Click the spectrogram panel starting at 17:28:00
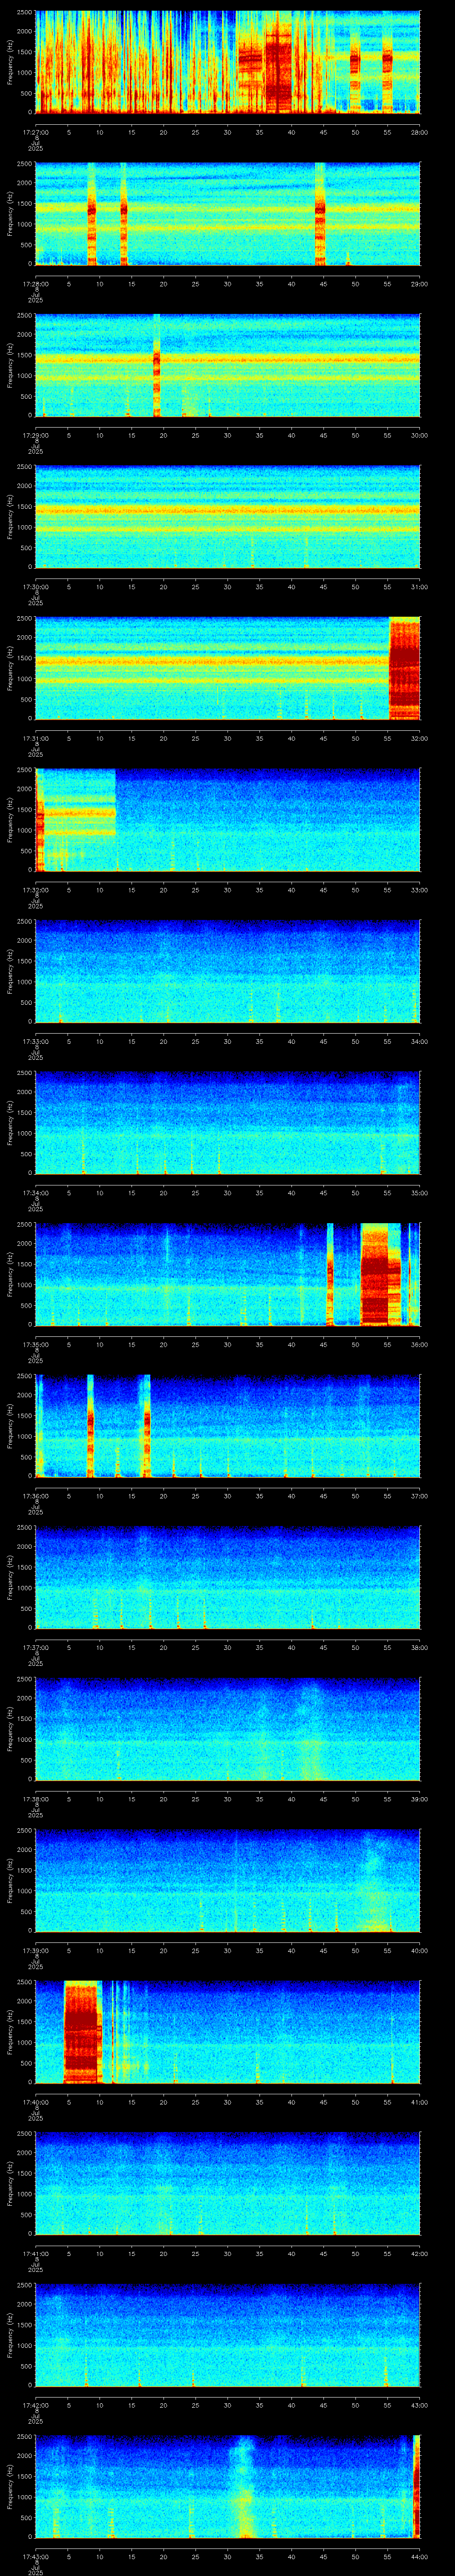 (228, 214)
